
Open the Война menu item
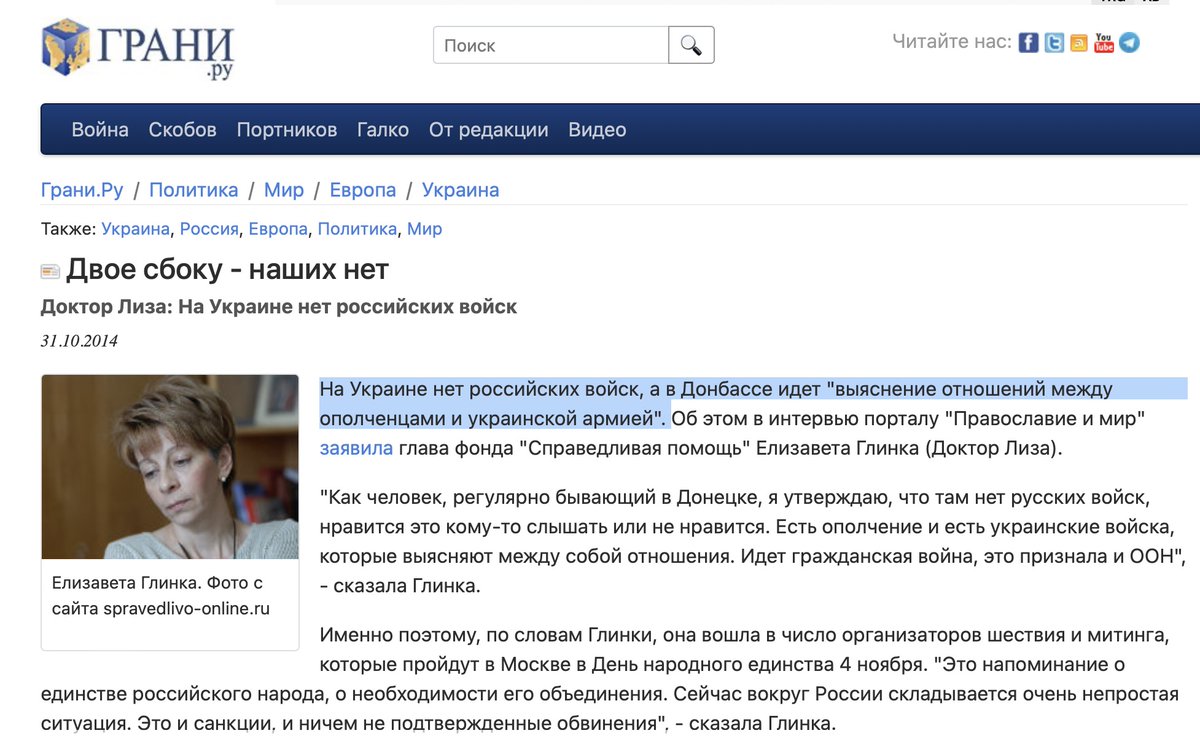(x=100, y=130)
